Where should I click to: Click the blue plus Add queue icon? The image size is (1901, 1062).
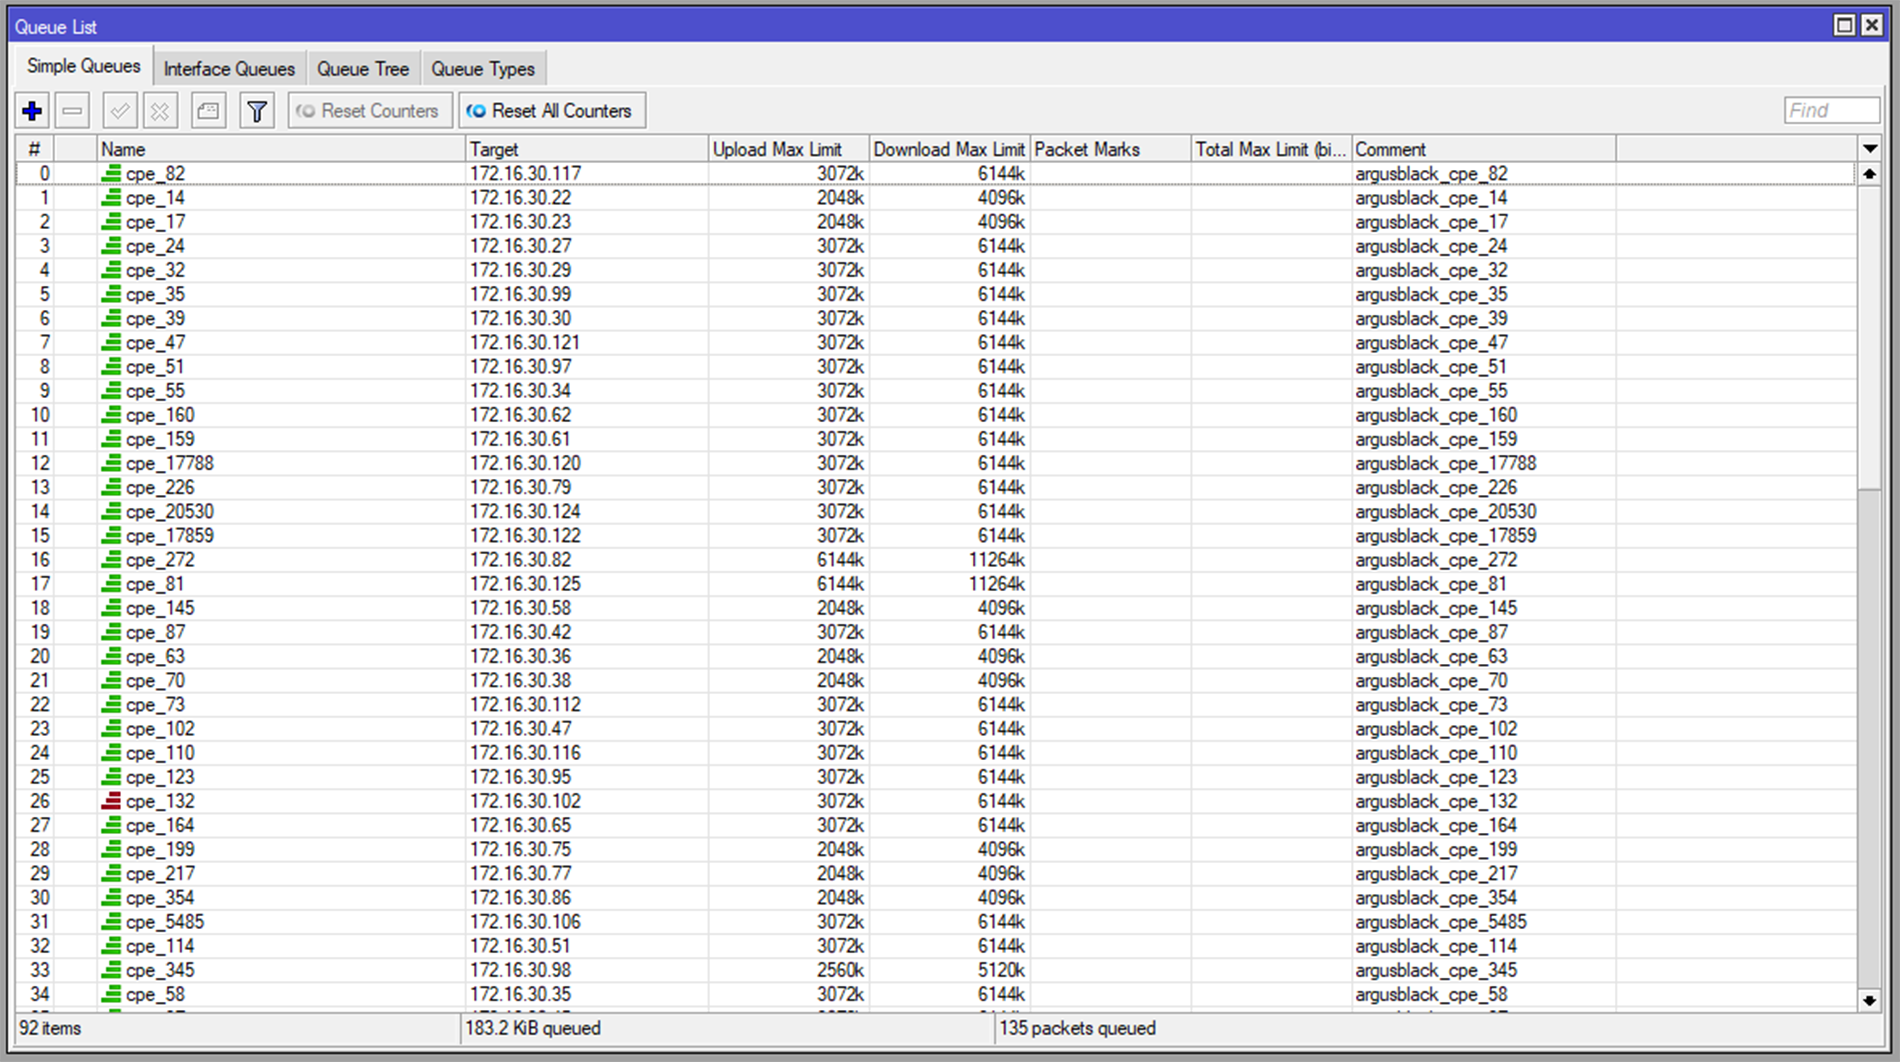pyautogui.click(x=32, y=111)
